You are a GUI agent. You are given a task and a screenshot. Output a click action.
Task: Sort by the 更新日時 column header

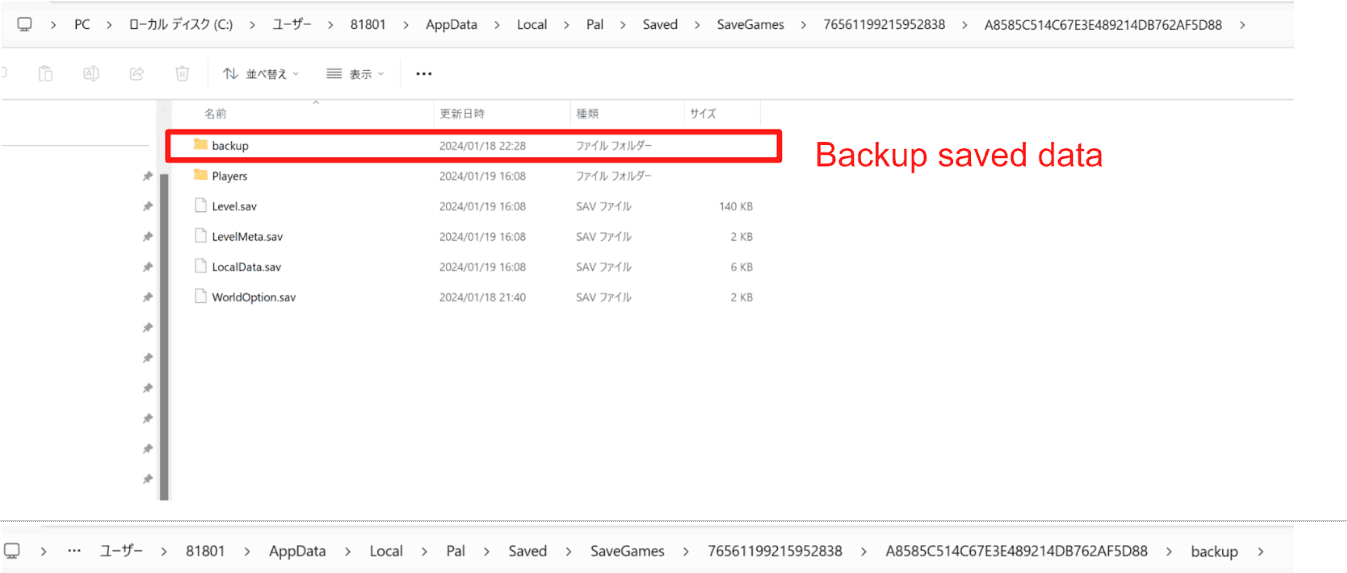pos(462,114)
